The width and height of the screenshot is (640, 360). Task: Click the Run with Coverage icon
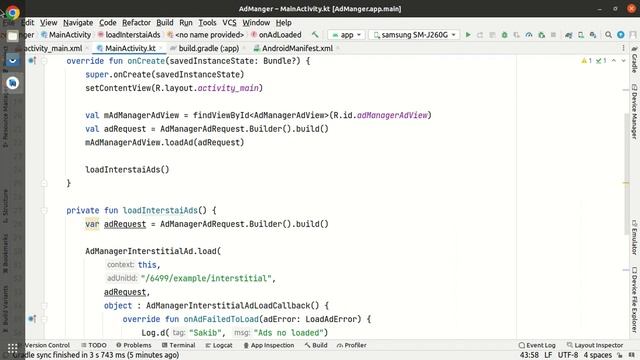point(517,35)
